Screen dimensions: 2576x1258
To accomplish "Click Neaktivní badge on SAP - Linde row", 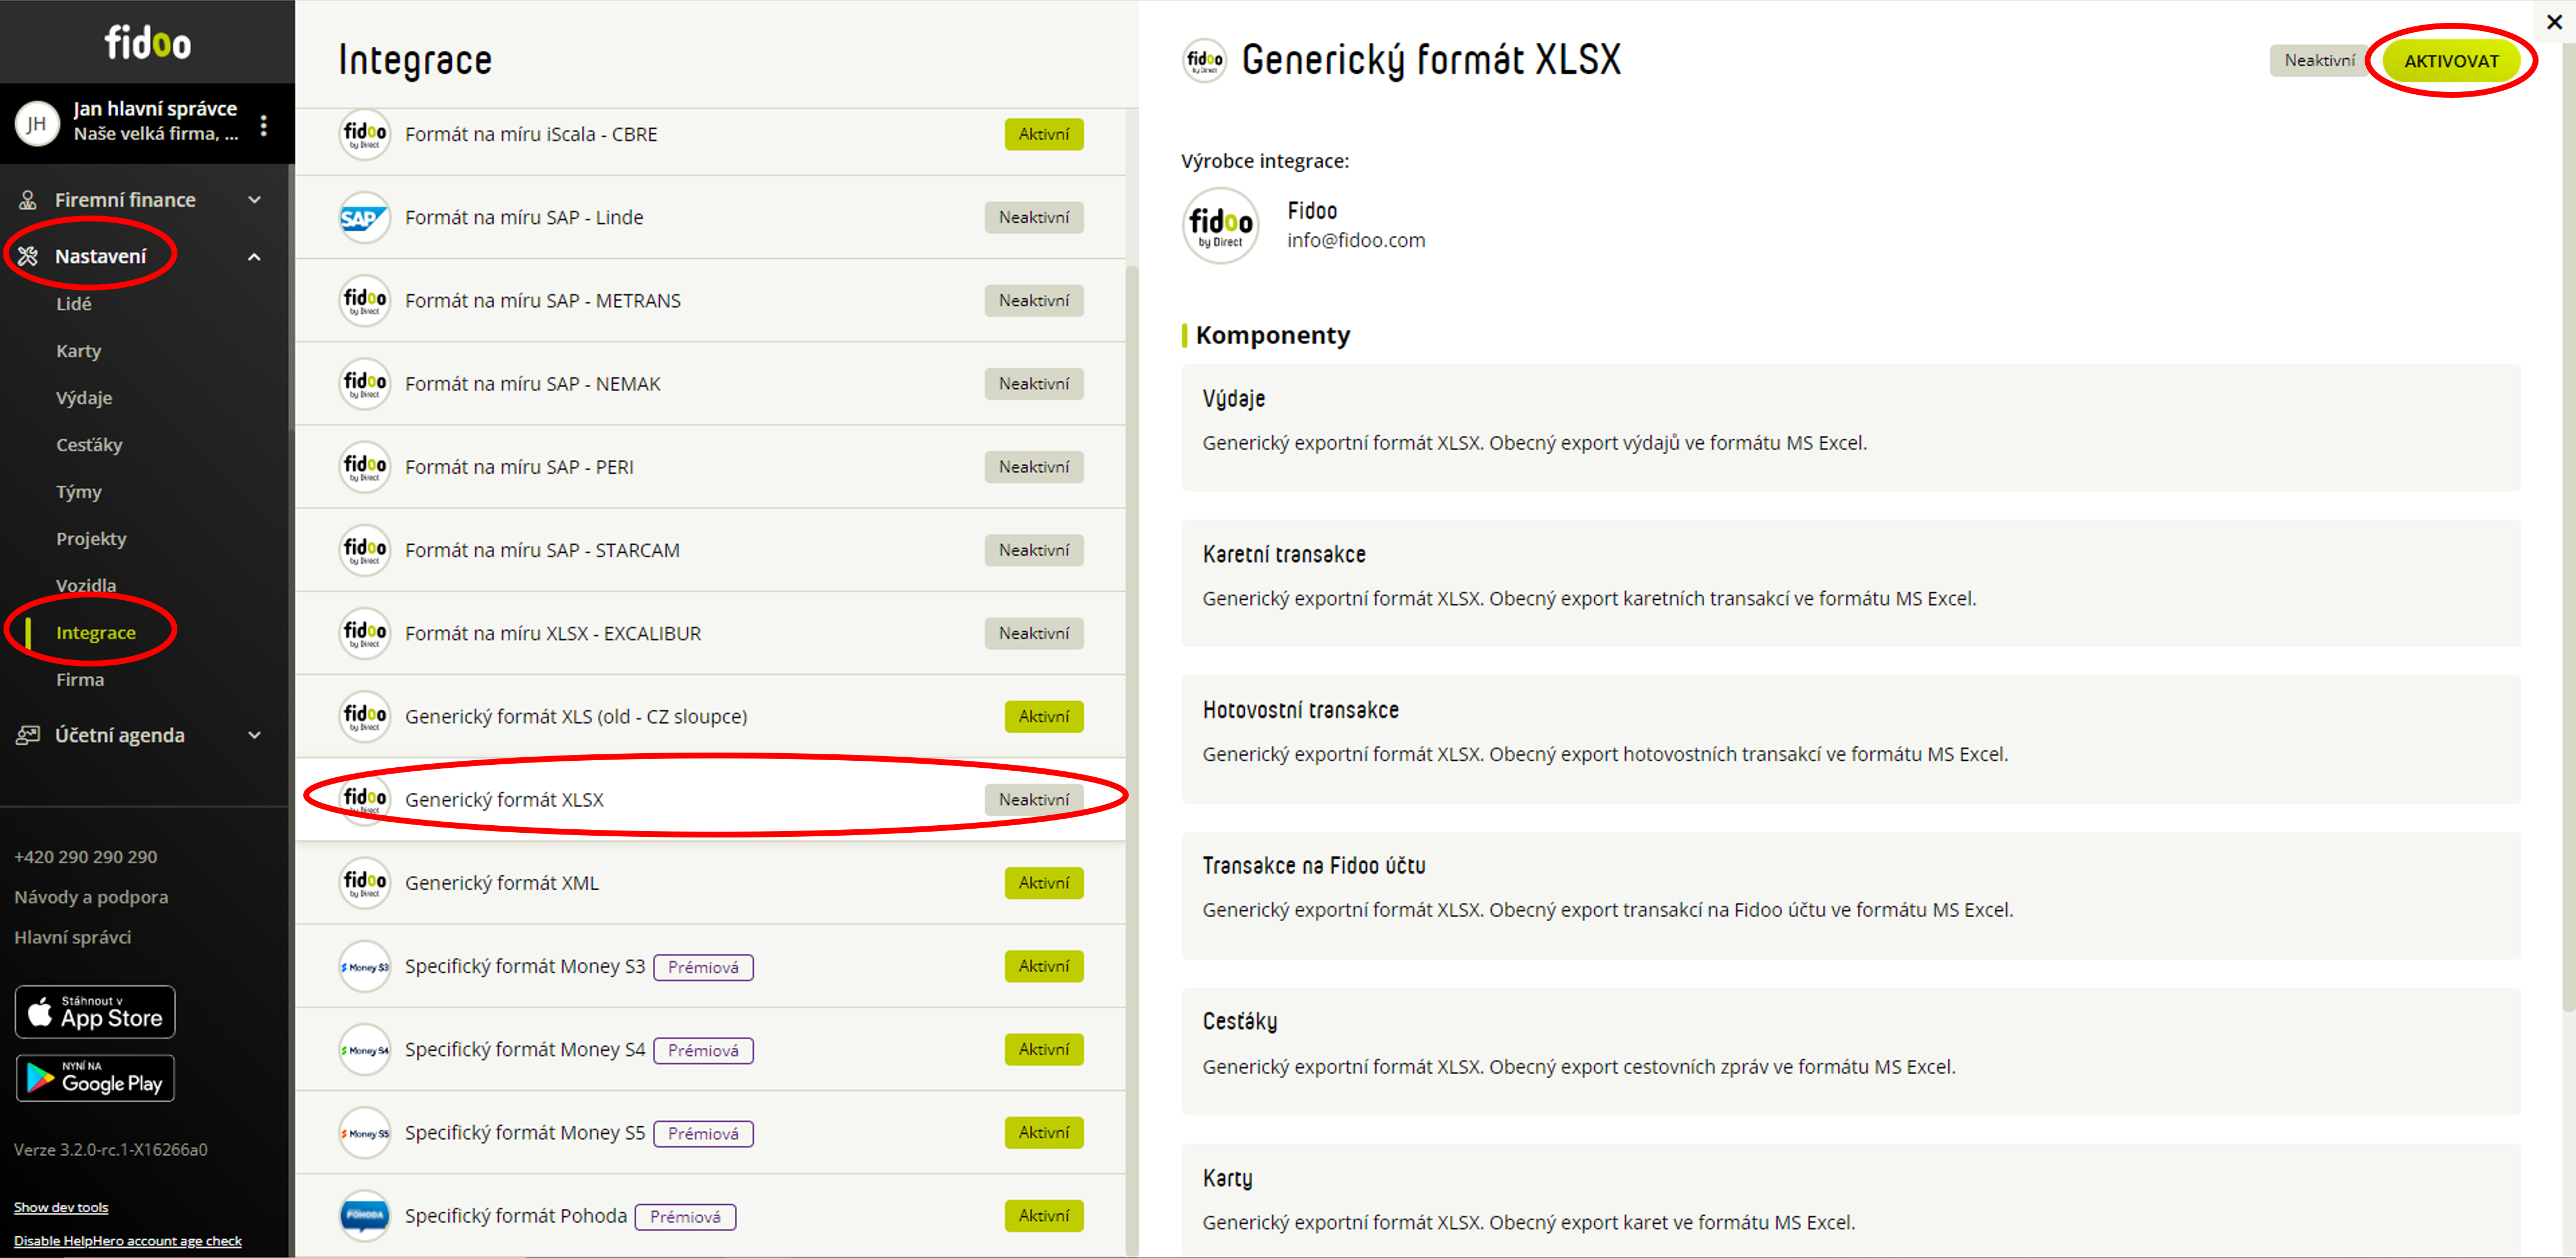I will coord(1033,217).
